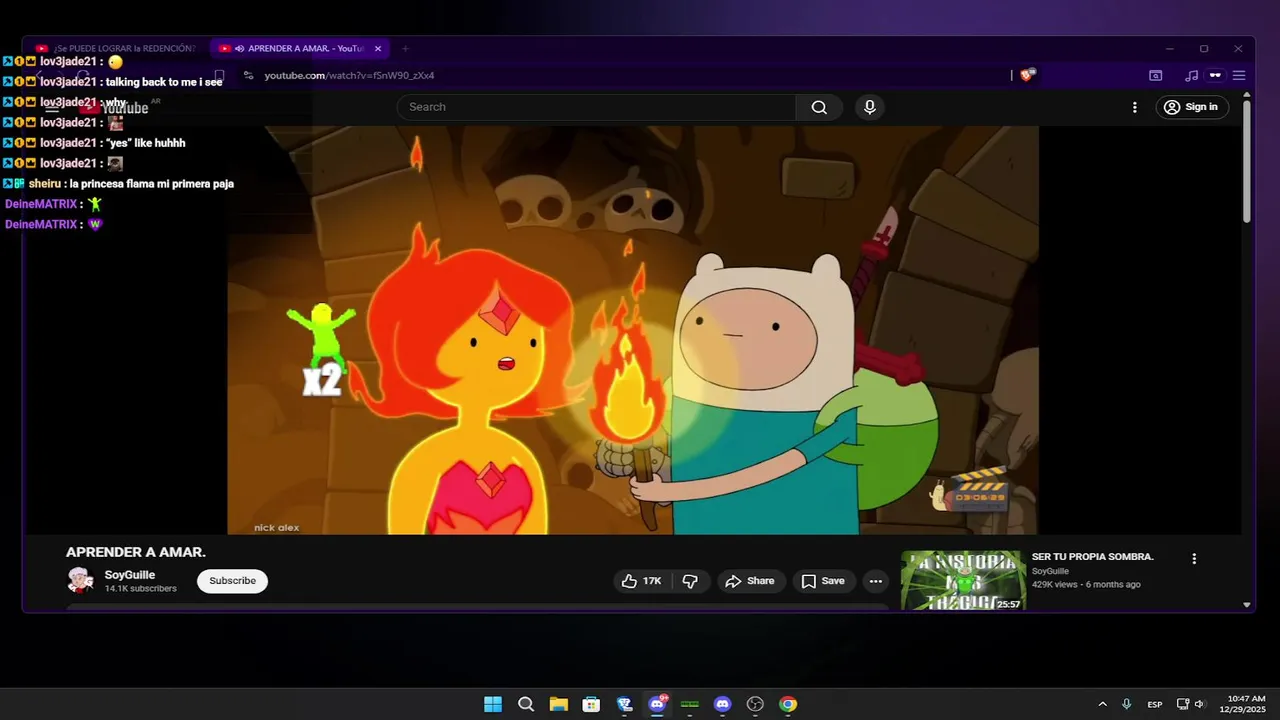Viewport: 1280px width, 720px height.
Task: Open OBS Studio from taskbar
Action: click(755, 704)
